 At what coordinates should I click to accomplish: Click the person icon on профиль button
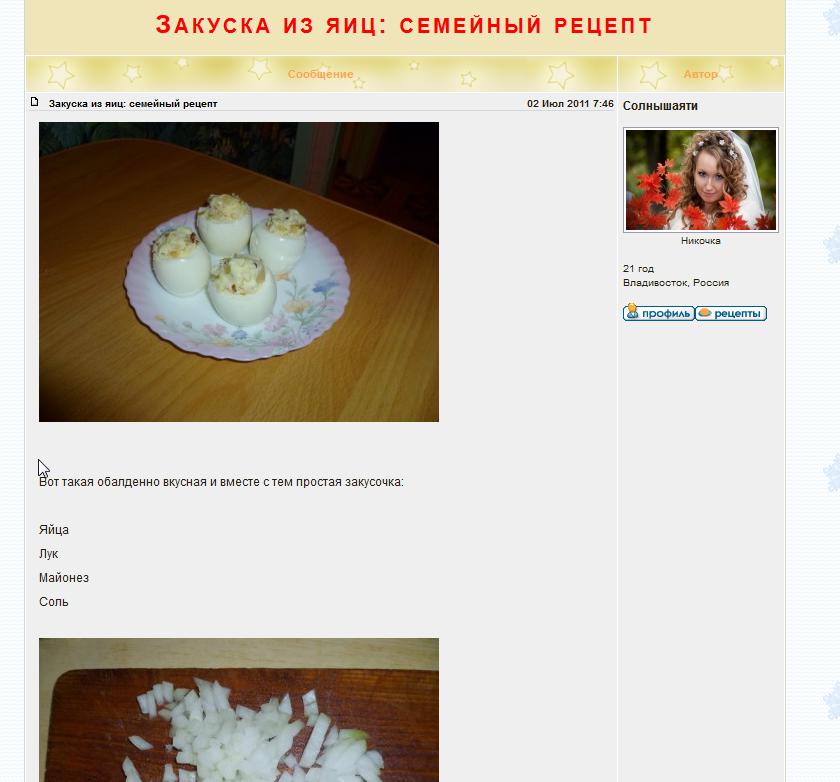[633, 312]
